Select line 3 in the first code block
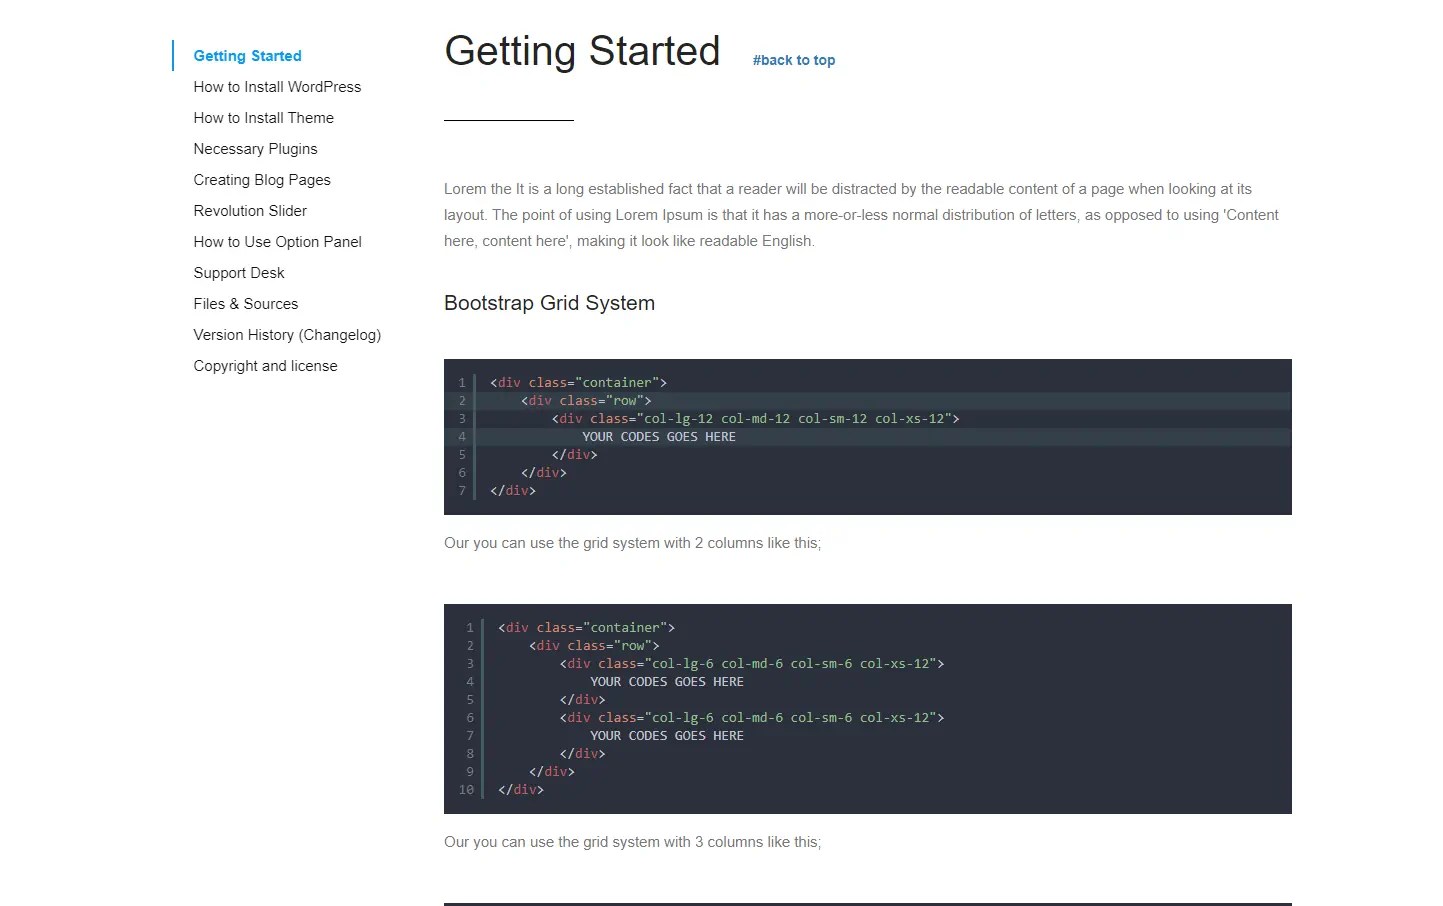This screenshot has height=906, width=1443. pos(755,418)
